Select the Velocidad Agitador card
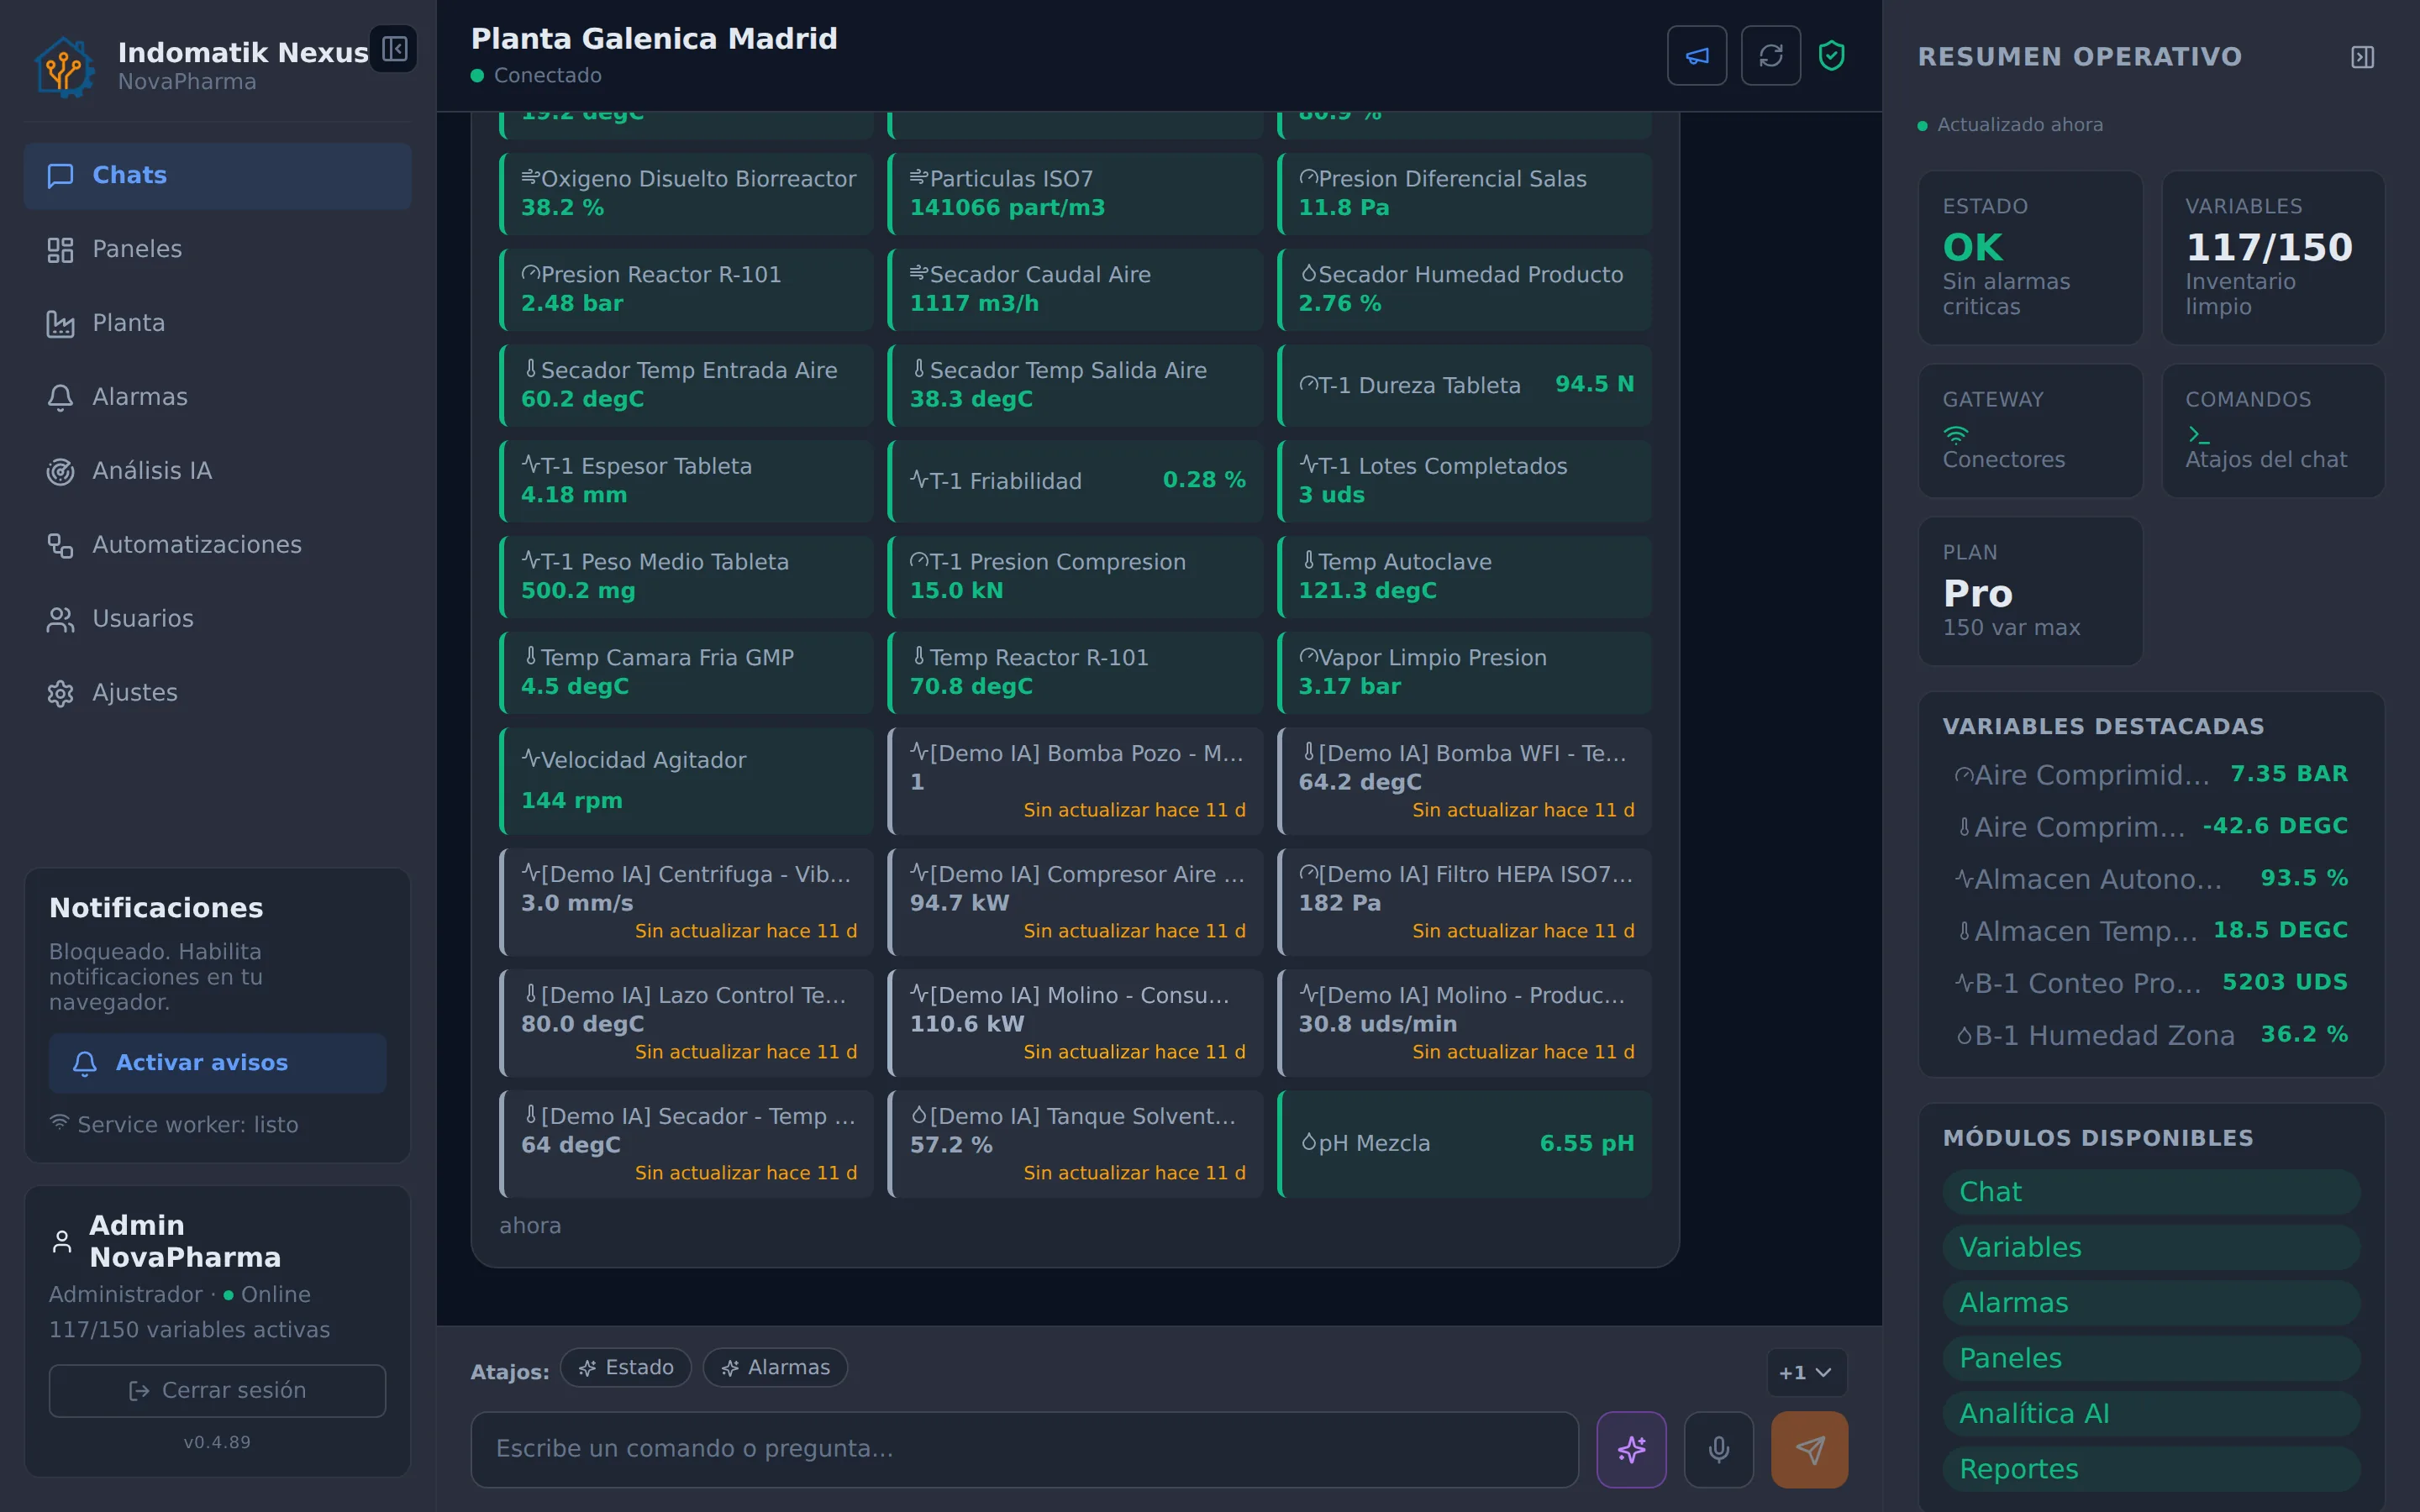 tap(687, 781)
